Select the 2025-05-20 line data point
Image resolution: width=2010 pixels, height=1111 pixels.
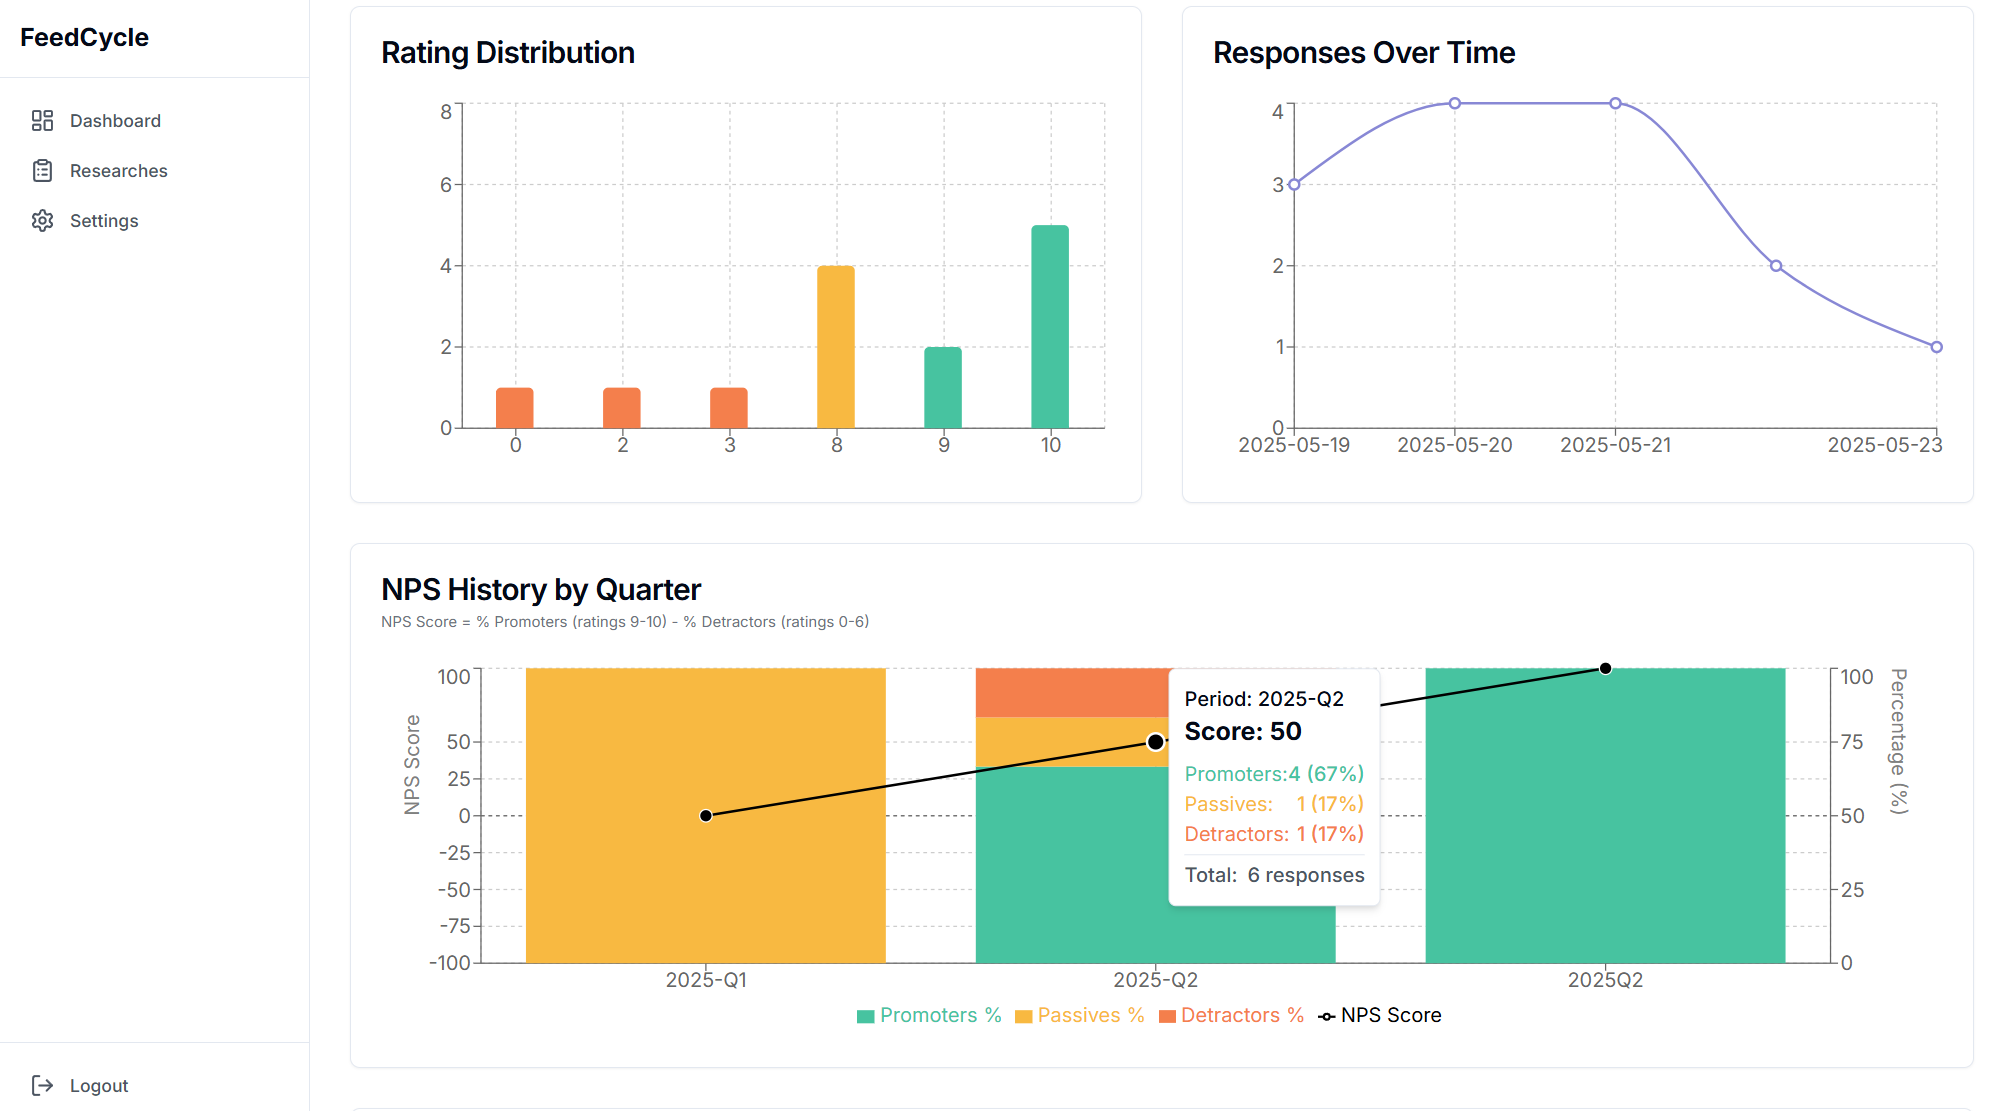(1455, 103)
